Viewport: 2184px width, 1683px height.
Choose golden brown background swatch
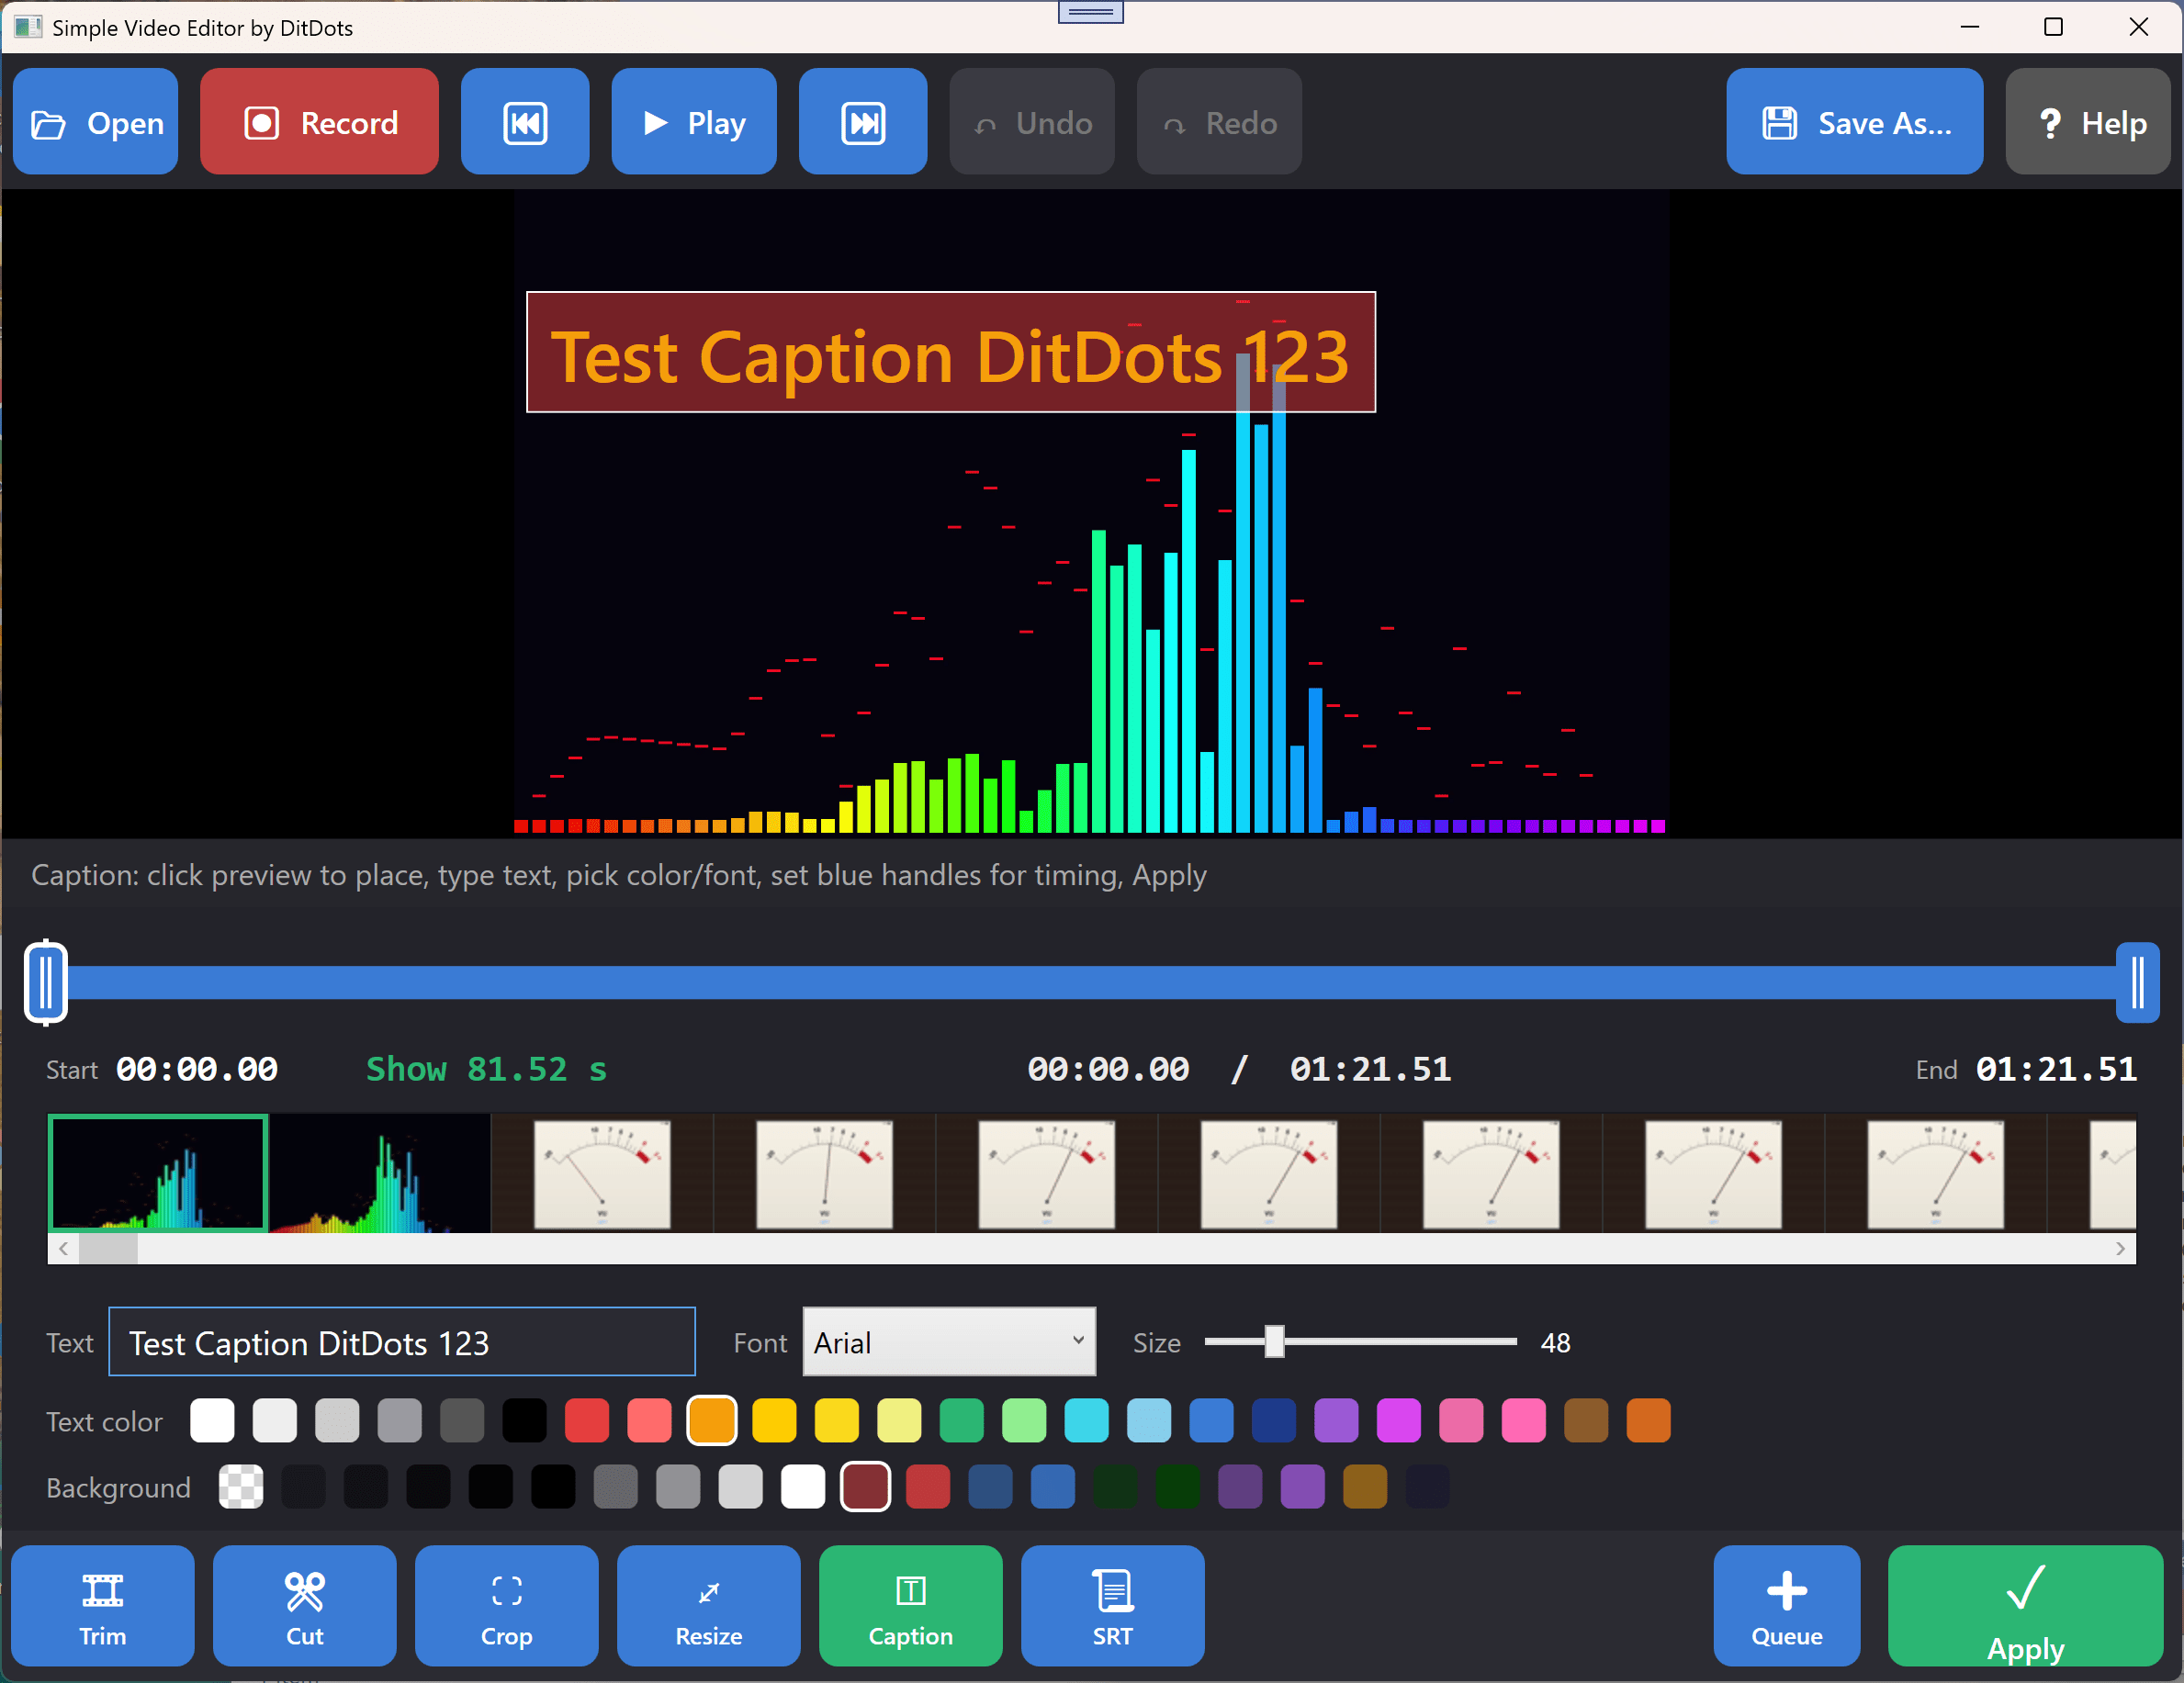click(1365, 1487)
